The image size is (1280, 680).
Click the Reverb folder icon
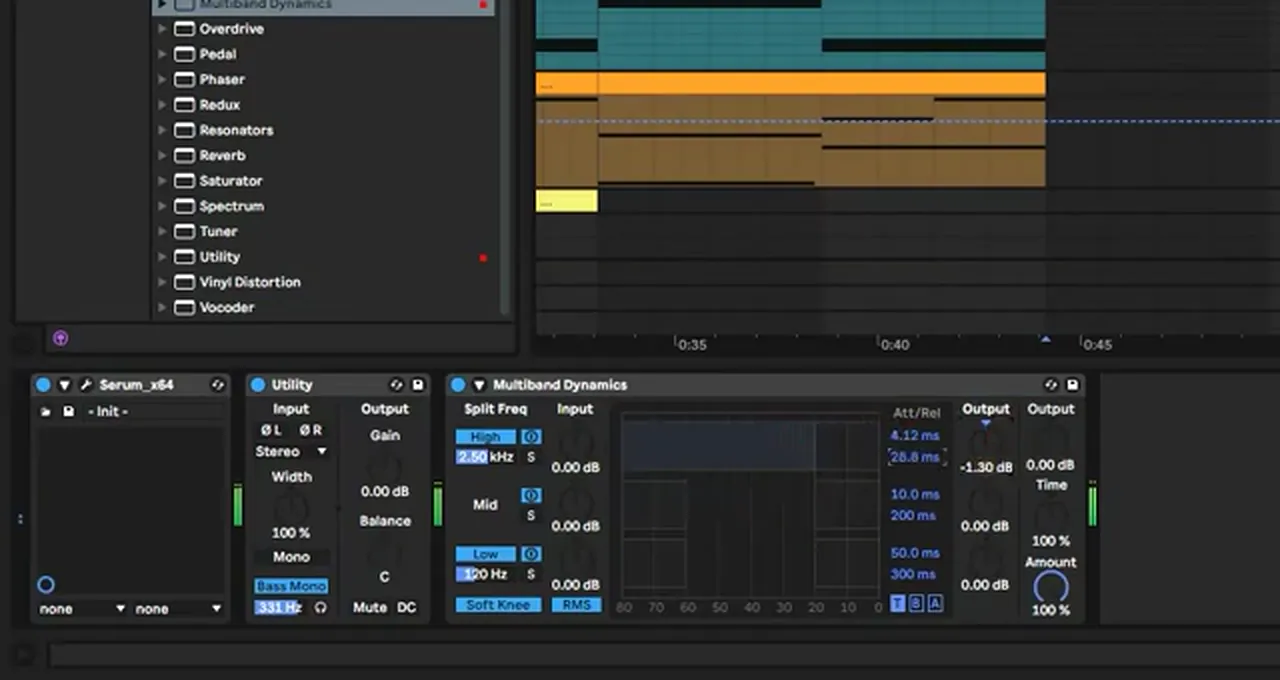click(x=184, y=155)
